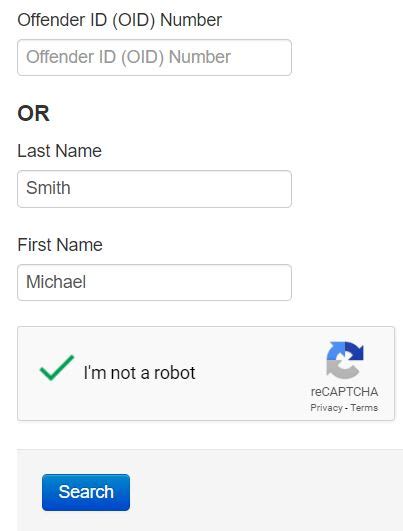Place cursor on the word Michael
Screen dimensions: 403x531
point(56,282)
